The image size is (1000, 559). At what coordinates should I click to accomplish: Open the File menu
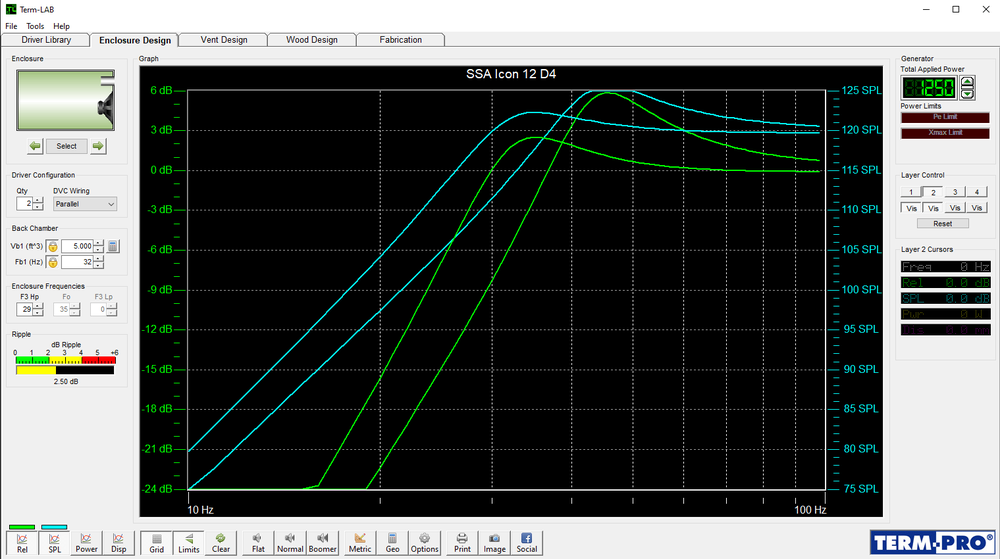(x=11, y=26)
